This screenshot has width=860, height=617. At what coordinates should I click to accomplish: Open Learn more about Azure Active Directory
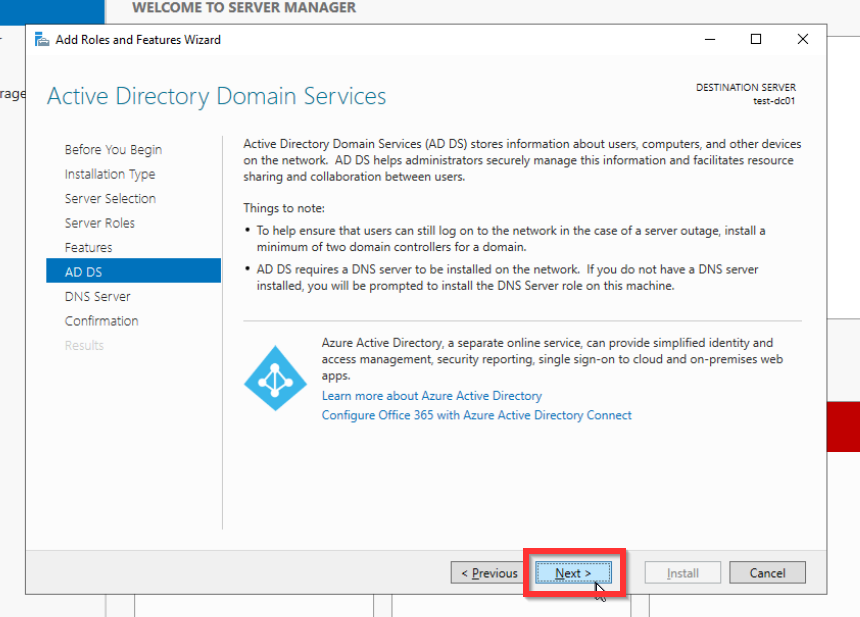click(x=432, y=396)
